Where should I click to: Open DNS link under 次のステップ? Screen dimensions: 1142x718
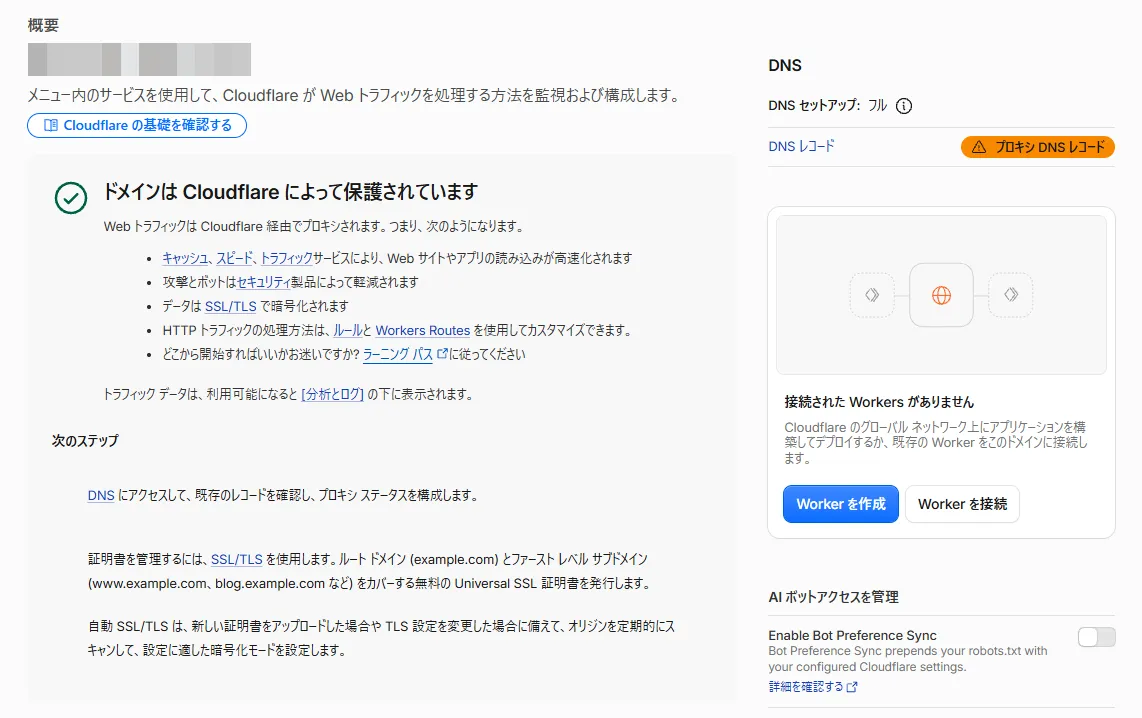click(101, 495)
